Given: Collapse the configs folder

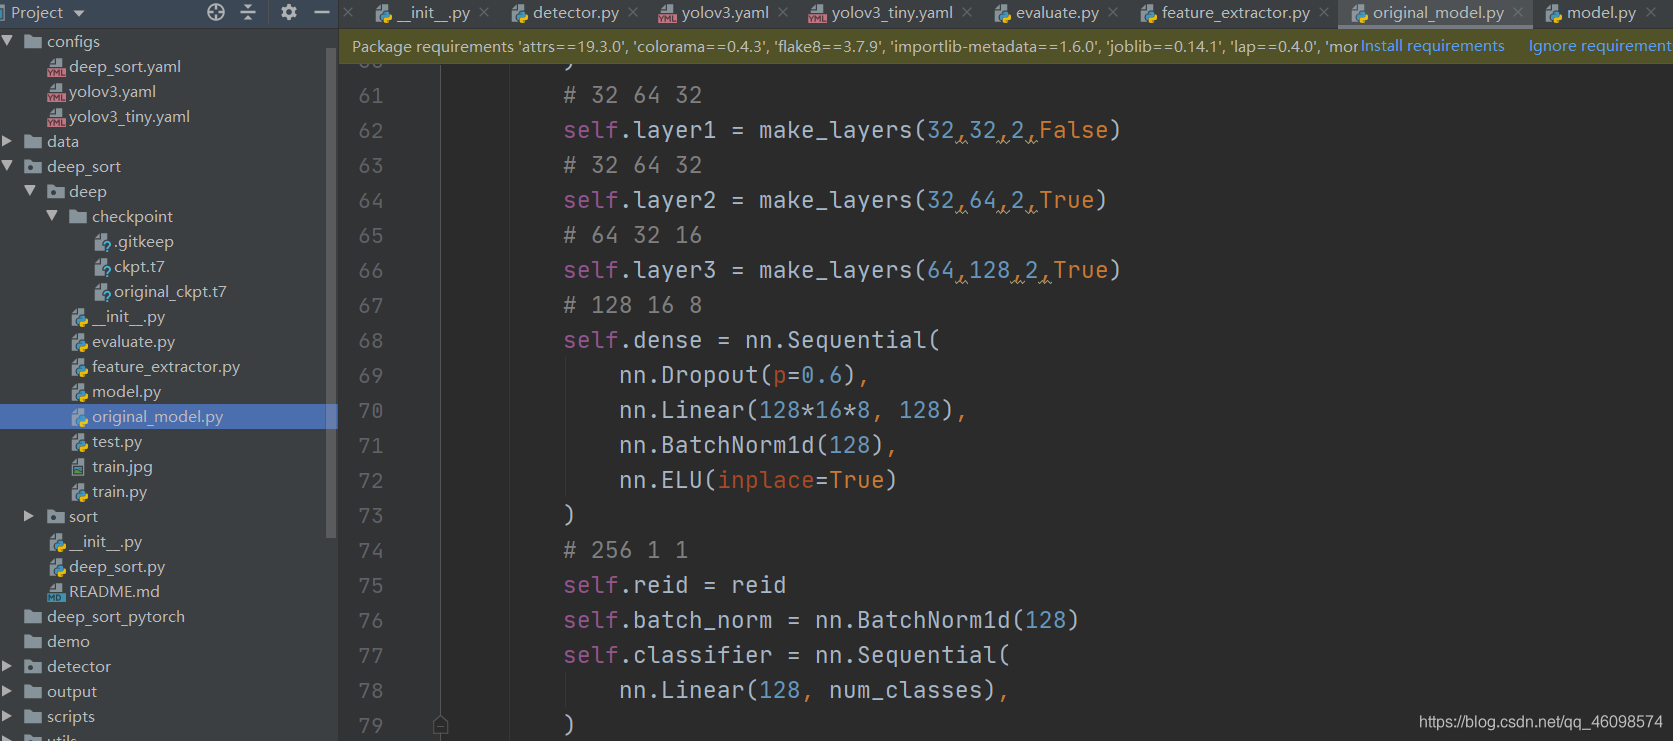Looking at the screenshot, I should pyautogui.click(x=8, y=41).
